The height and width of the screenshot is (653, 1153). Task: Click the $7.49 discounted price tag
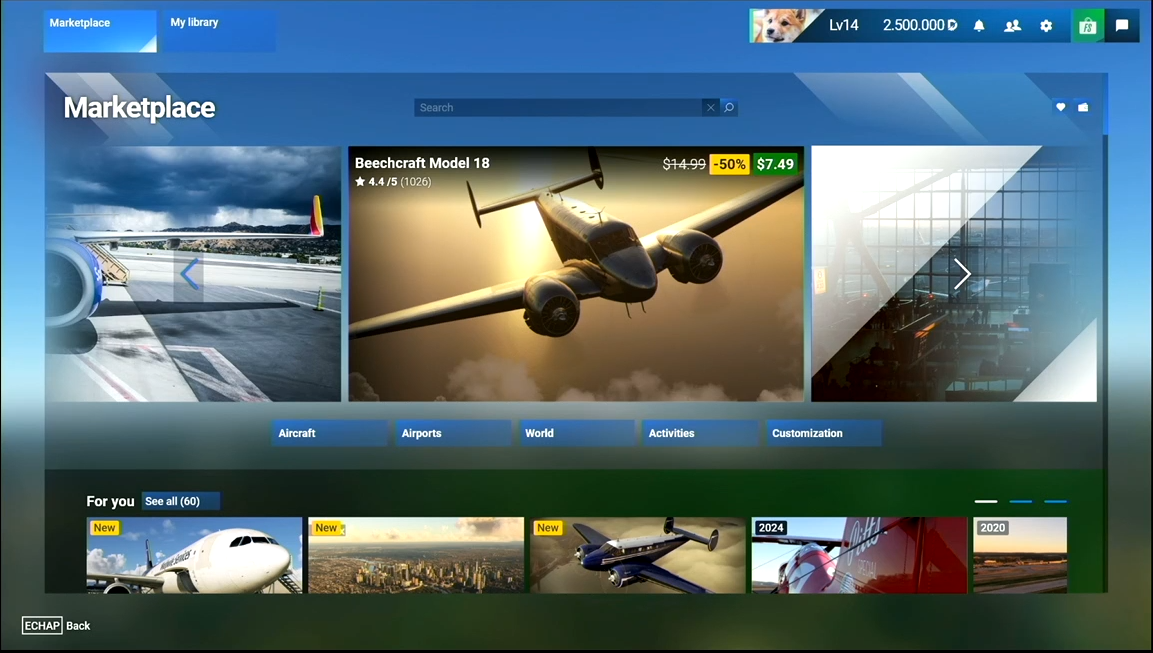point(775,164)
